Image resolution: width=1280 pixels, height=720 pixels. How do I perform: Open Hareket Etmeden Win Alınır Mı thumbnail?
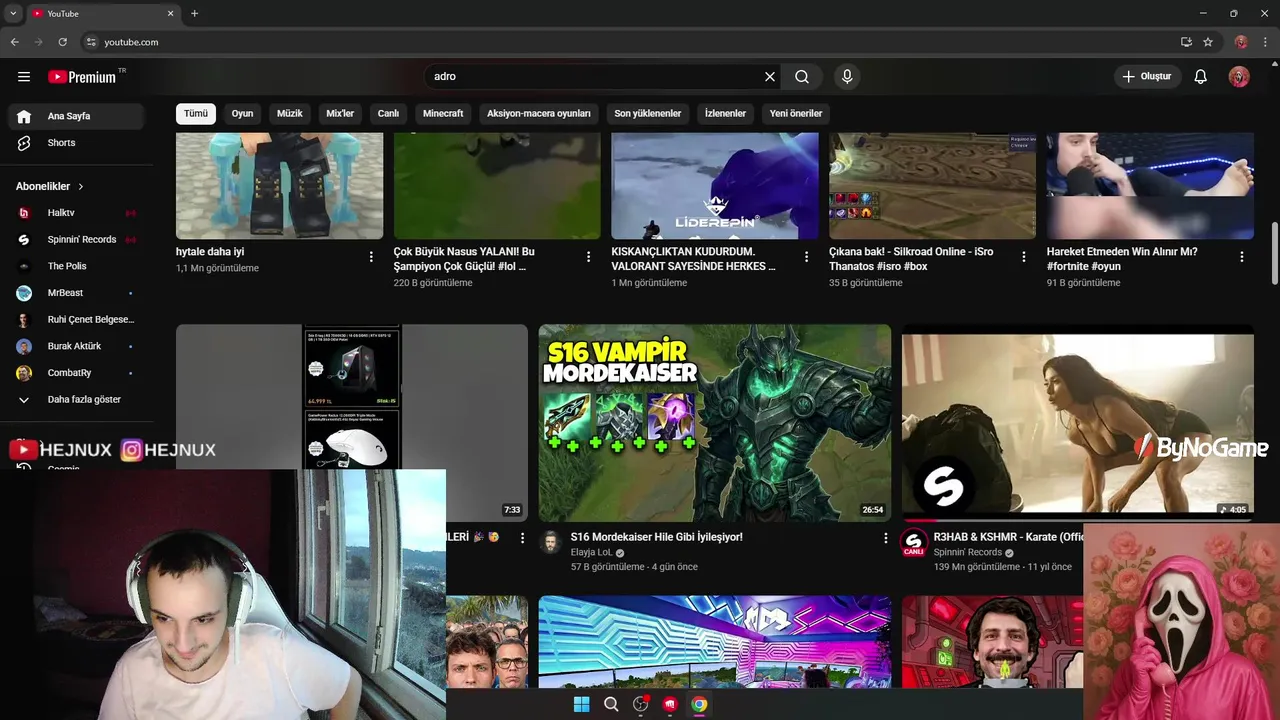pos(1150,186)
